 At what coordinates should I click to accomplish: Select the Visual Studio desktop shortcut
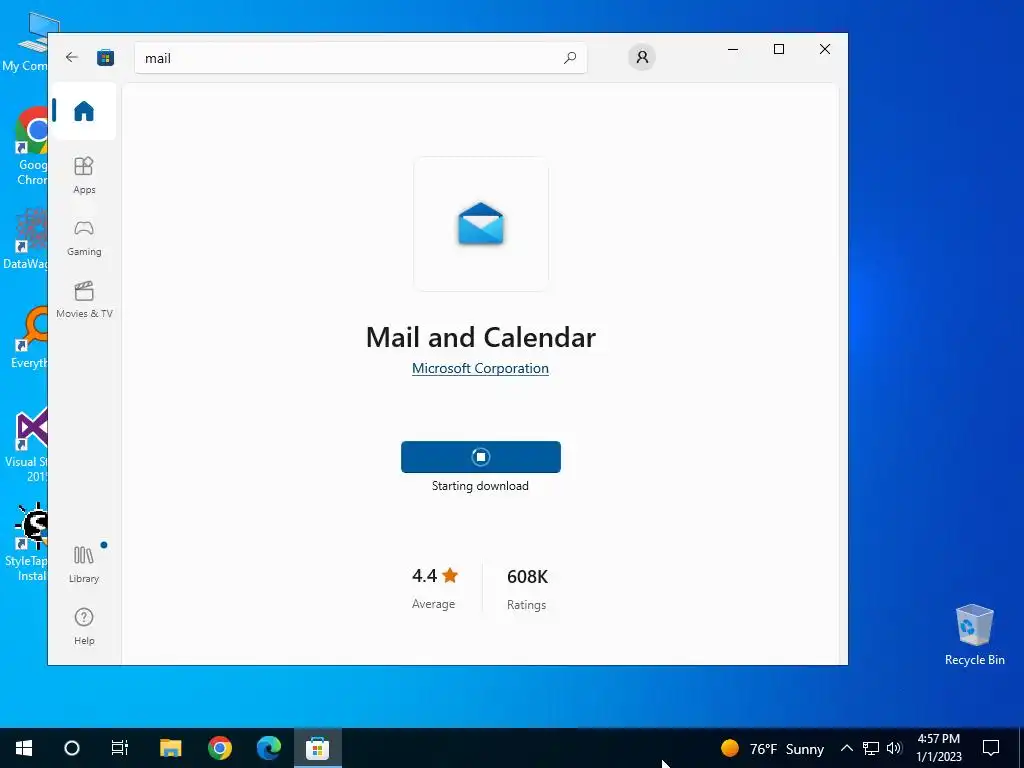(27, 445)
